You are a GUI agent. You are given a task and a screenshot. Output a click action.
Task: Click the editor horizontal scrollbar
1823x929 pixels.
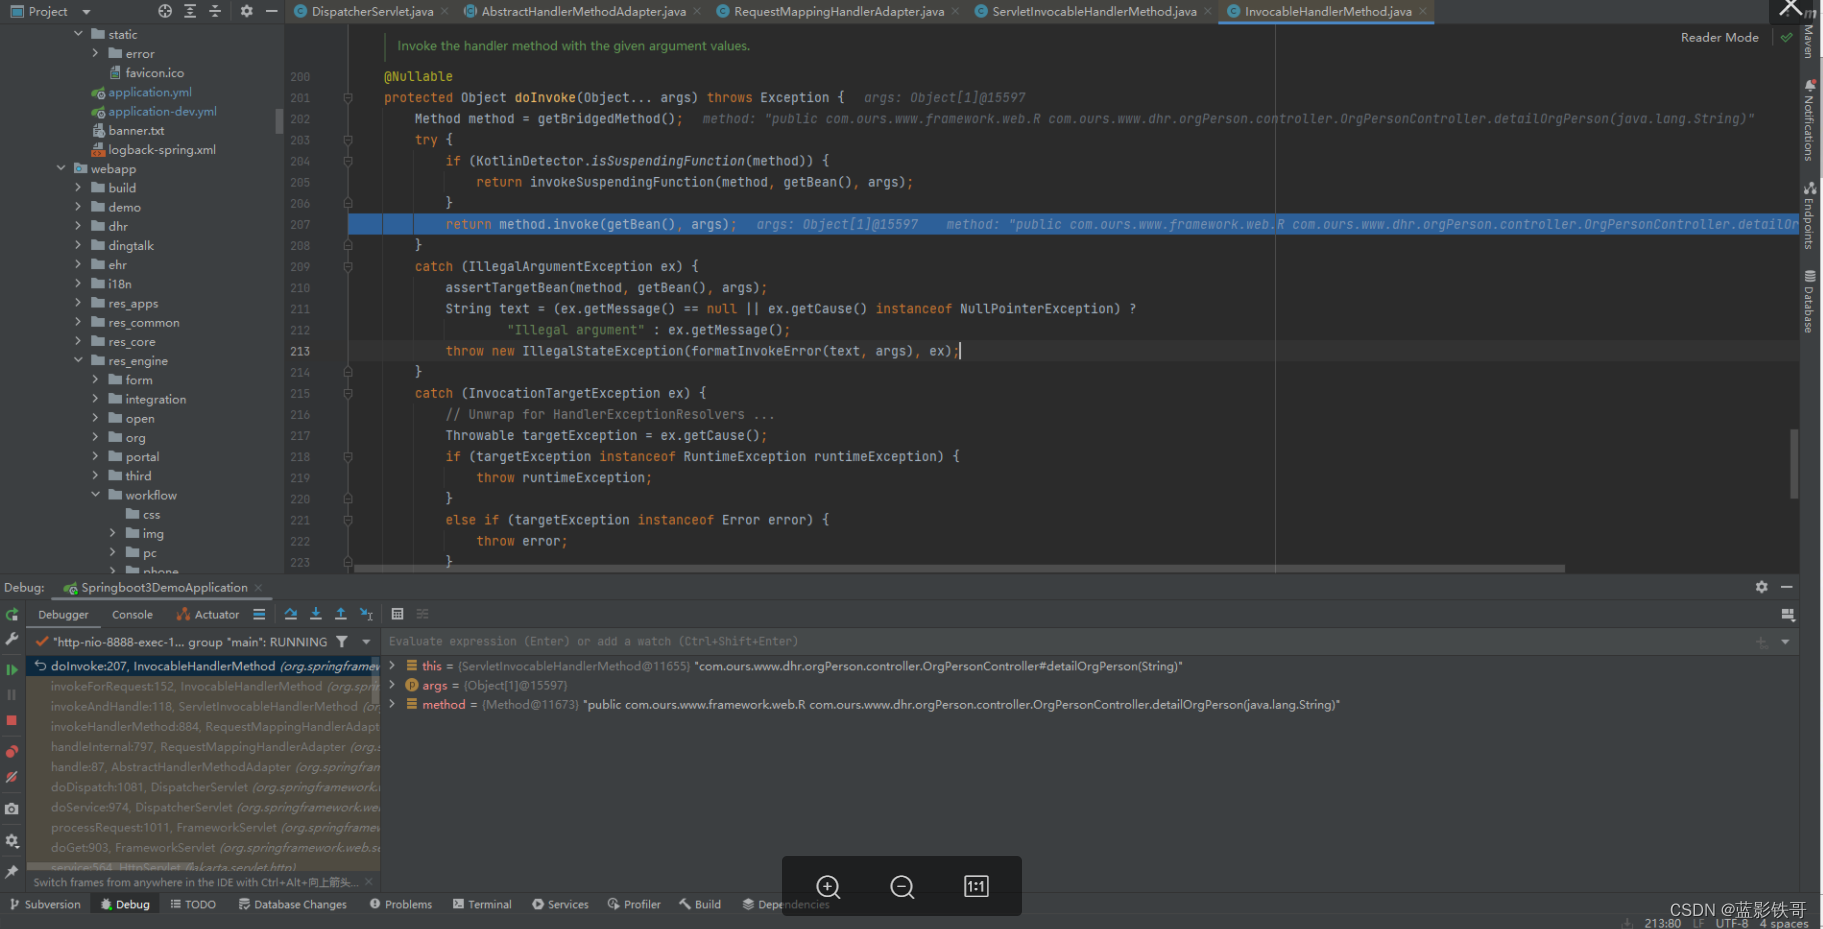(960, 568)
